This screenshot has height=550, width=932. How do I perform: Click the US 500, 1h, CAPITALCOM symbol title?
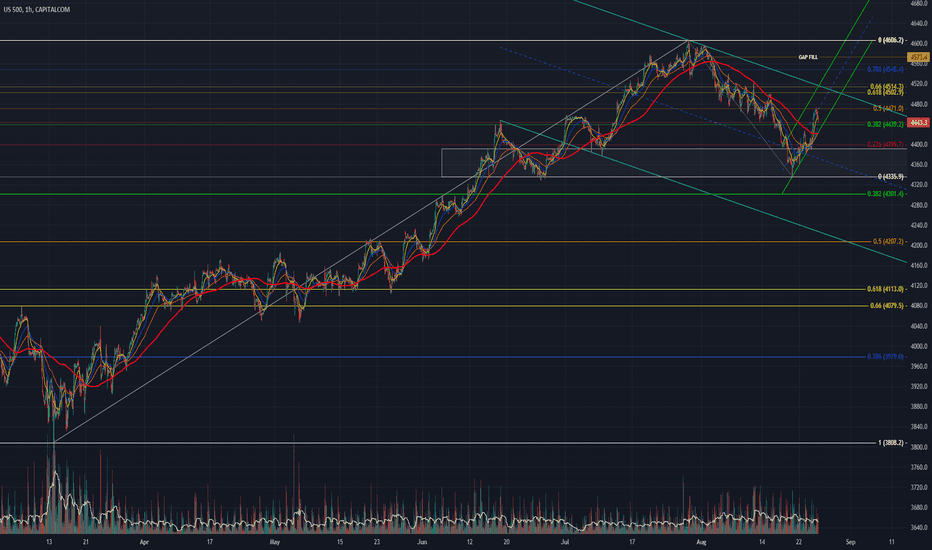pyautogui.click(x=37, y=10)
